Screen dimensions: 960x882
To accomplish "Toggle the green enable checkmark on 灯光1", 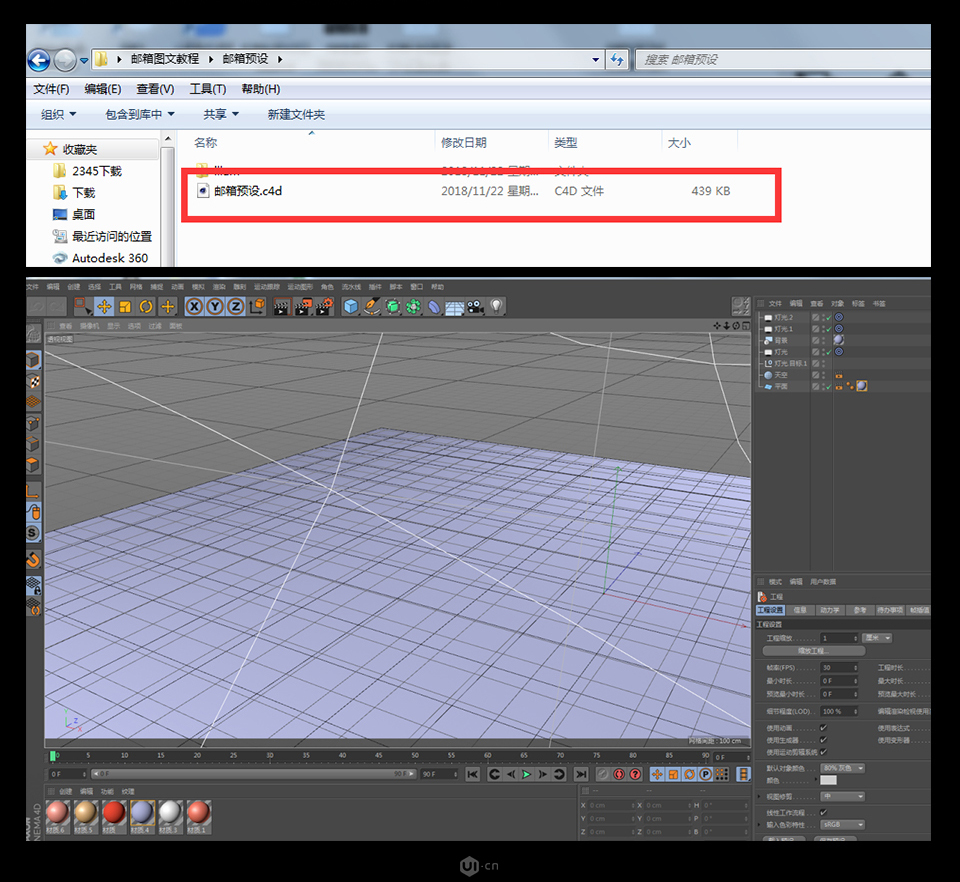I will (828, 328).
